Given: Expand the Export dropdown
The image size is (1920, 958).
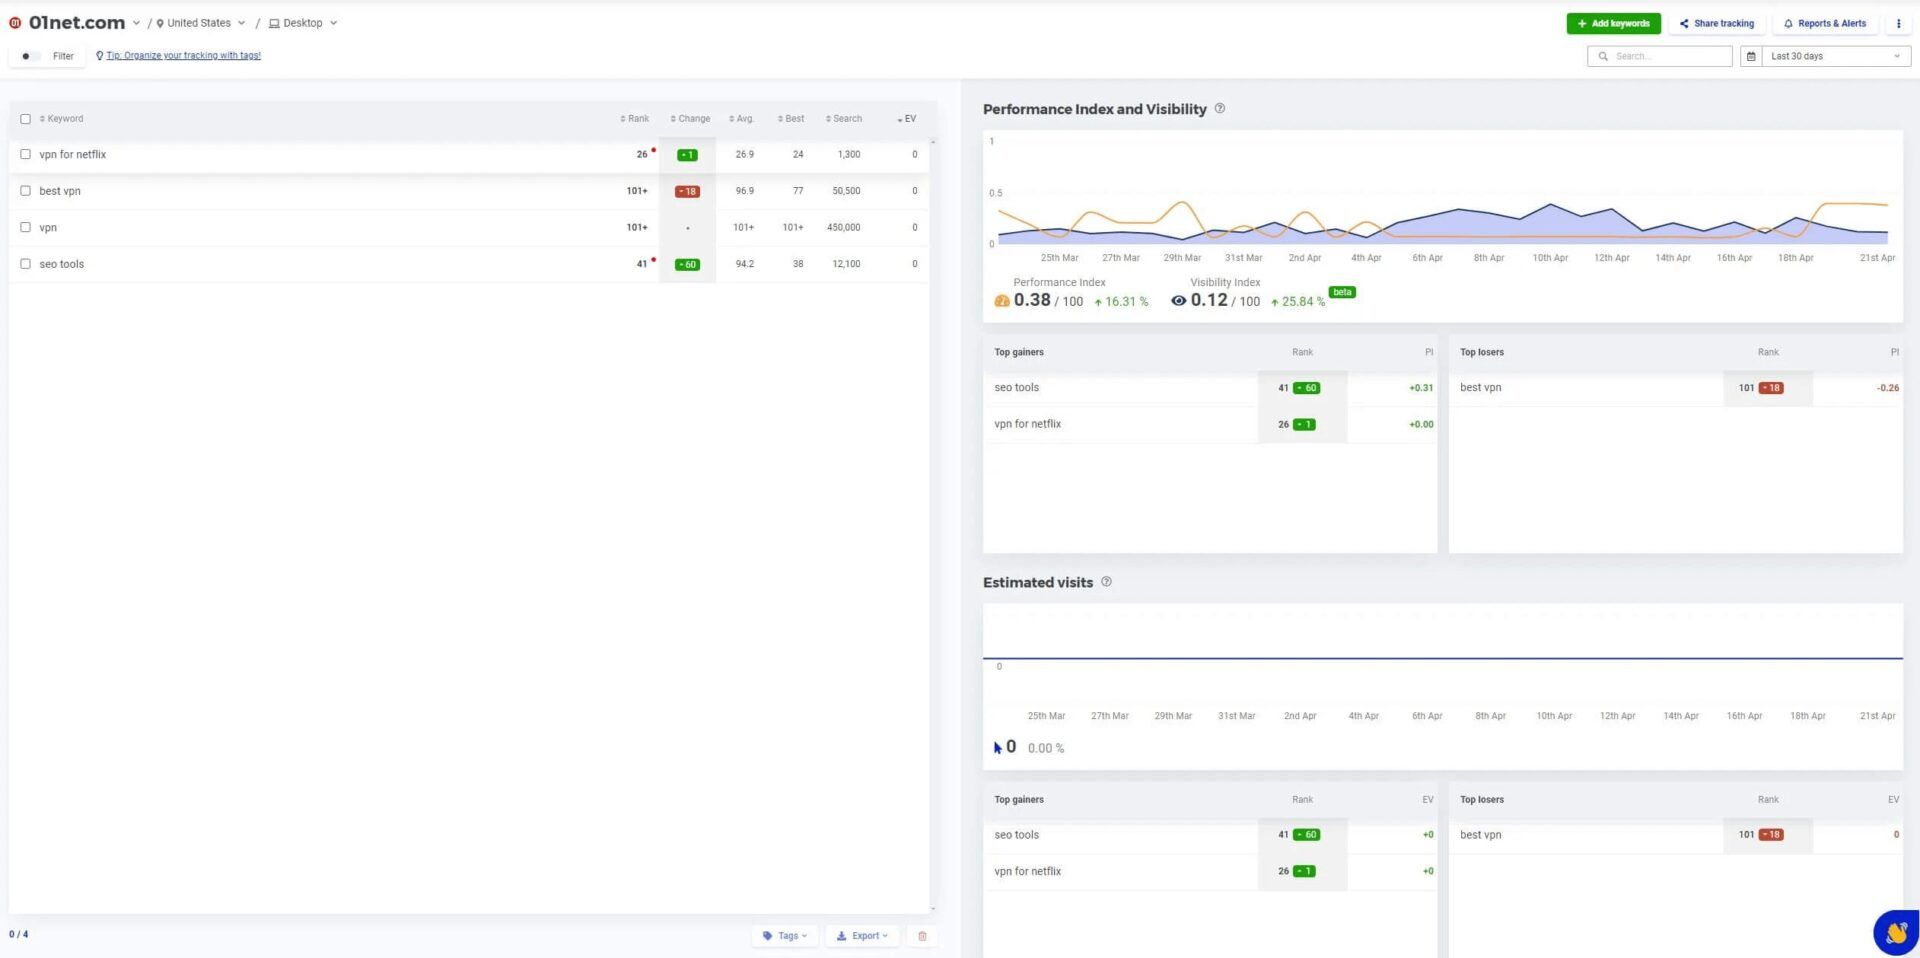Looking at the screenshot, I should [862, 936].
